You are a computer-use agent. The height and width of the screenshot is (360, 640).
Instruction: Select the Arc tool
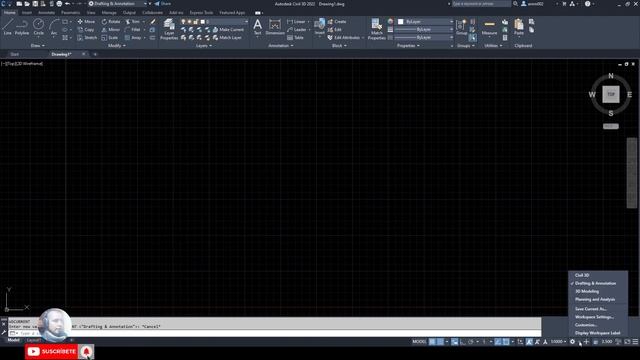point(54,27)
